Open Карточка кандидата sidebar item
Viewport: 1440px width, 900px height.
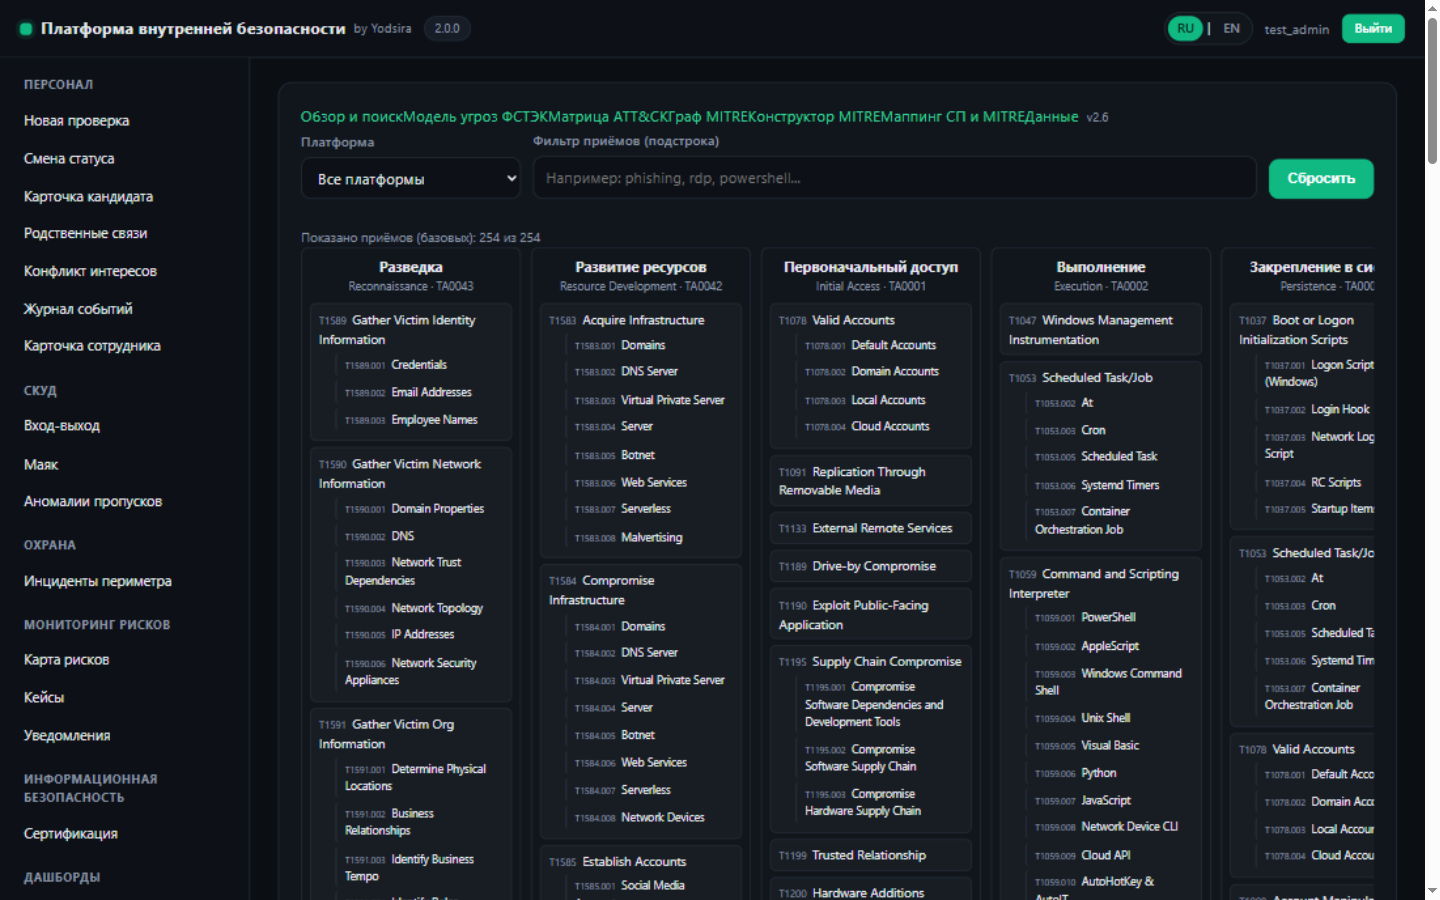pos(88,197)
